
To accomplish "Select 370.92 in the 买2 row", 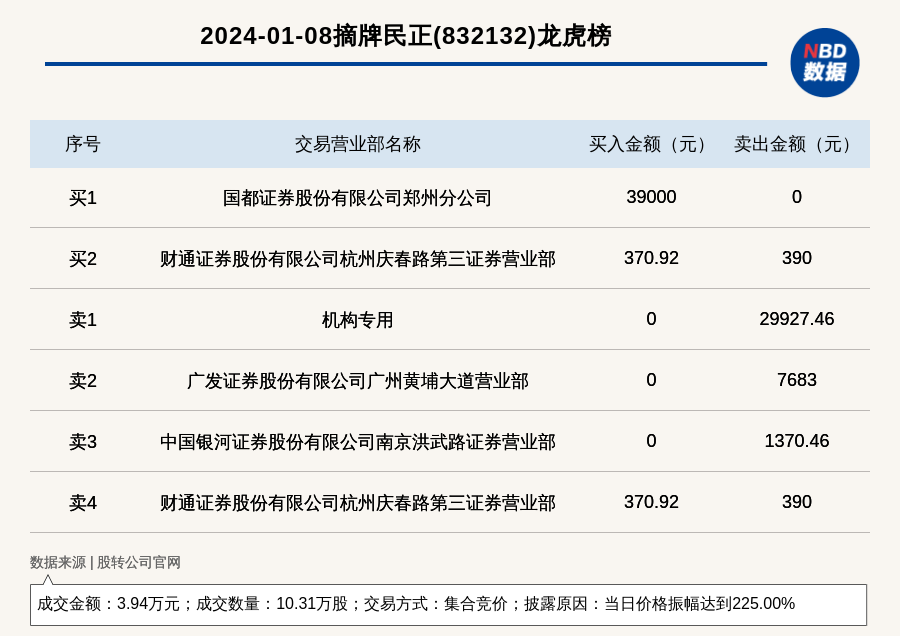I will click(x=651, y=258).
